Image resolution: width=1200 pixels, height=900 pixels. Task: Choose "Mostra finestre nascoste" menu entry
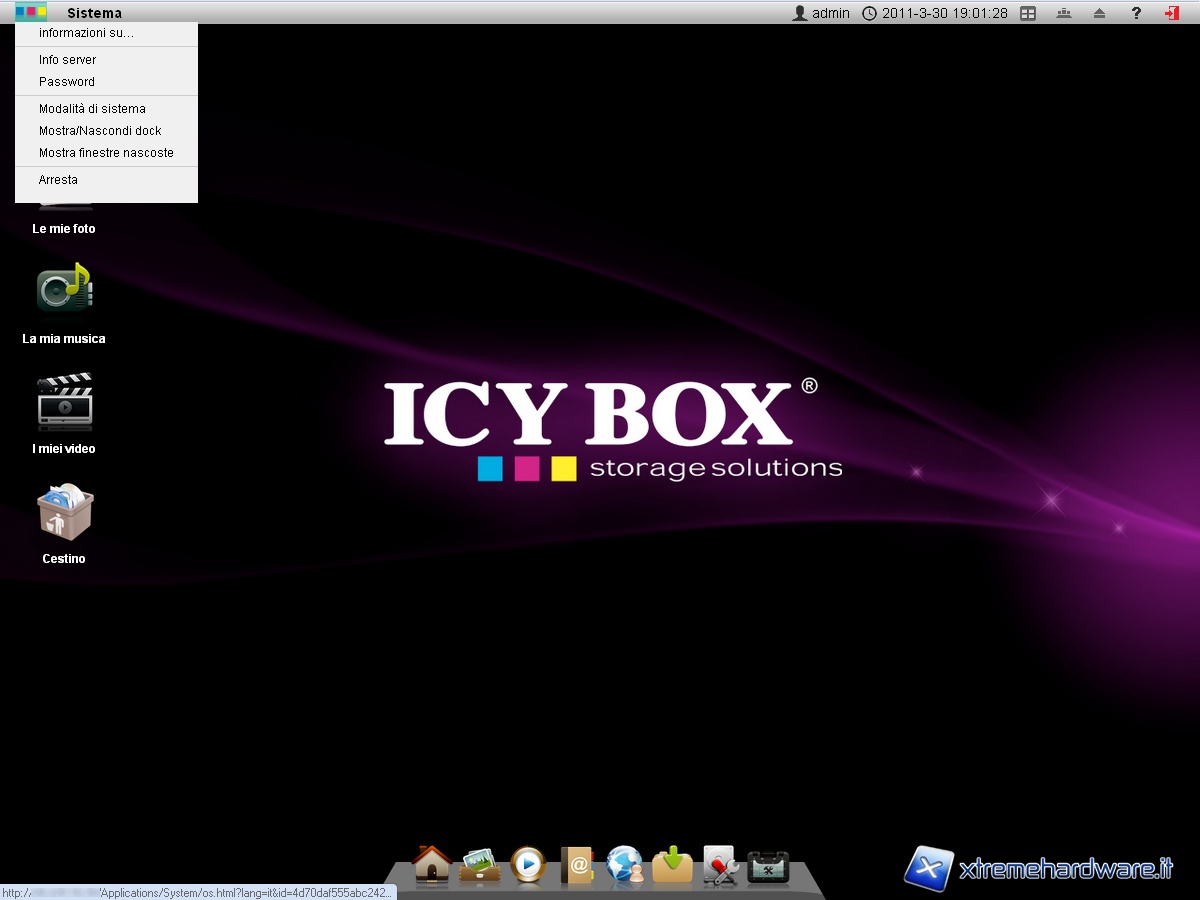click(x=106, y=153)
